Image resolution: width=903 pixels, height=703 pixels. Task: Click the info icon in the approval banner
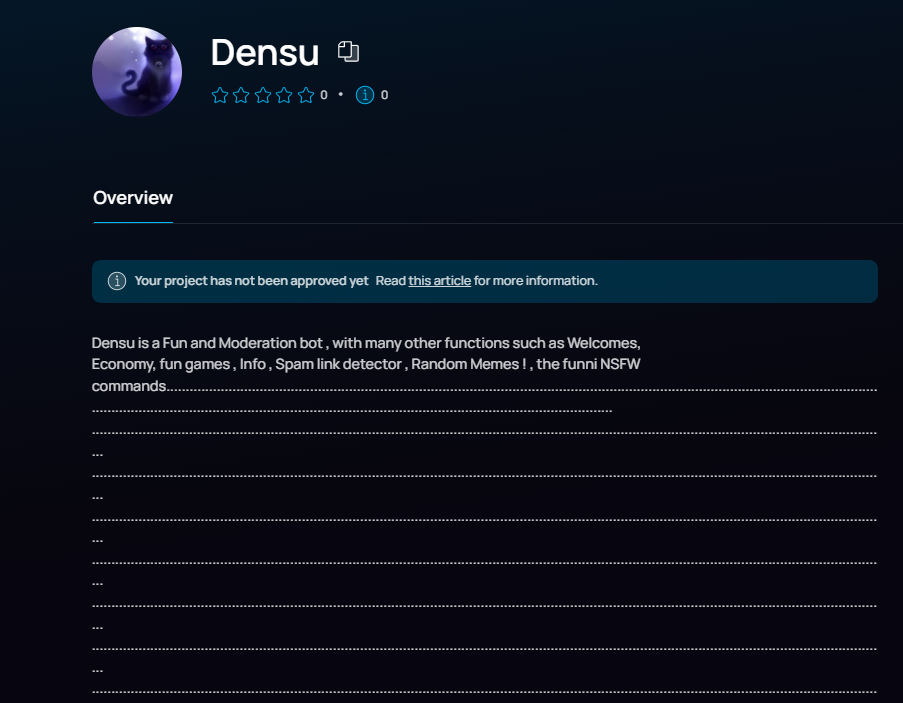[x=117, y=281]
